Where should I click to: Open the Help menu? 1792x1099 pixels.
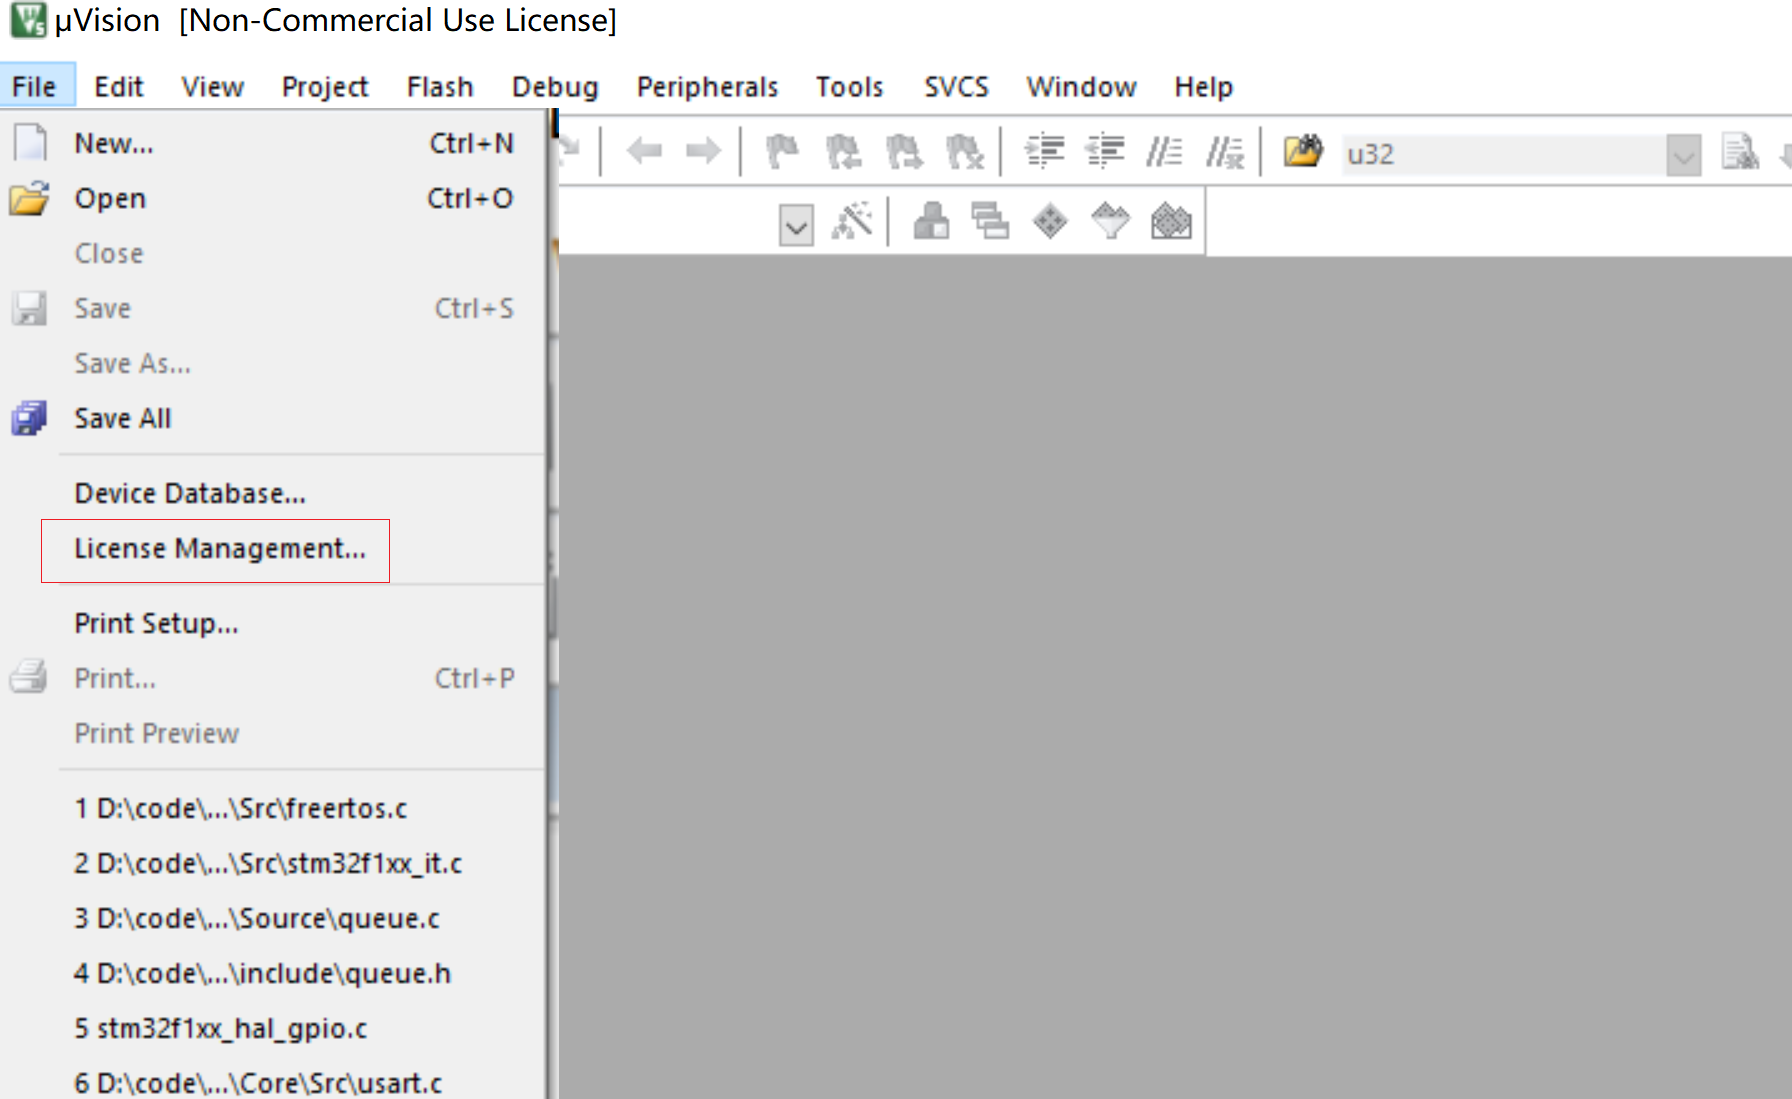coord(1203,87)
